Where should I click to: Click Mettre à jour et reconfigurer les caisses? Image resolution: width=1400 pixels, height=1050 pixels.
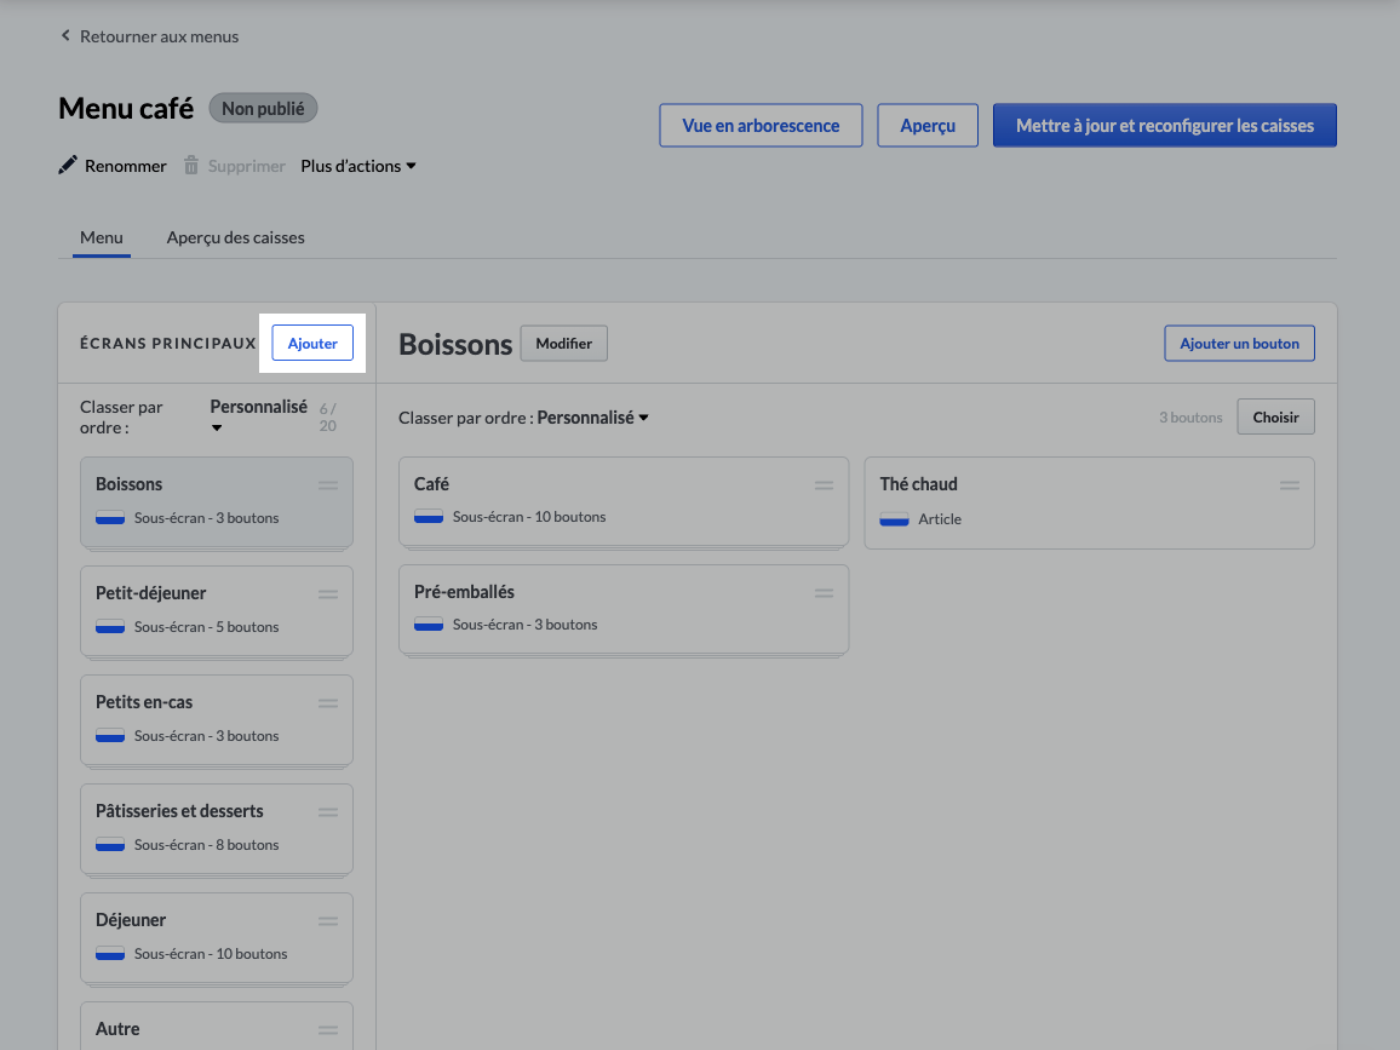pos(1165,125)
